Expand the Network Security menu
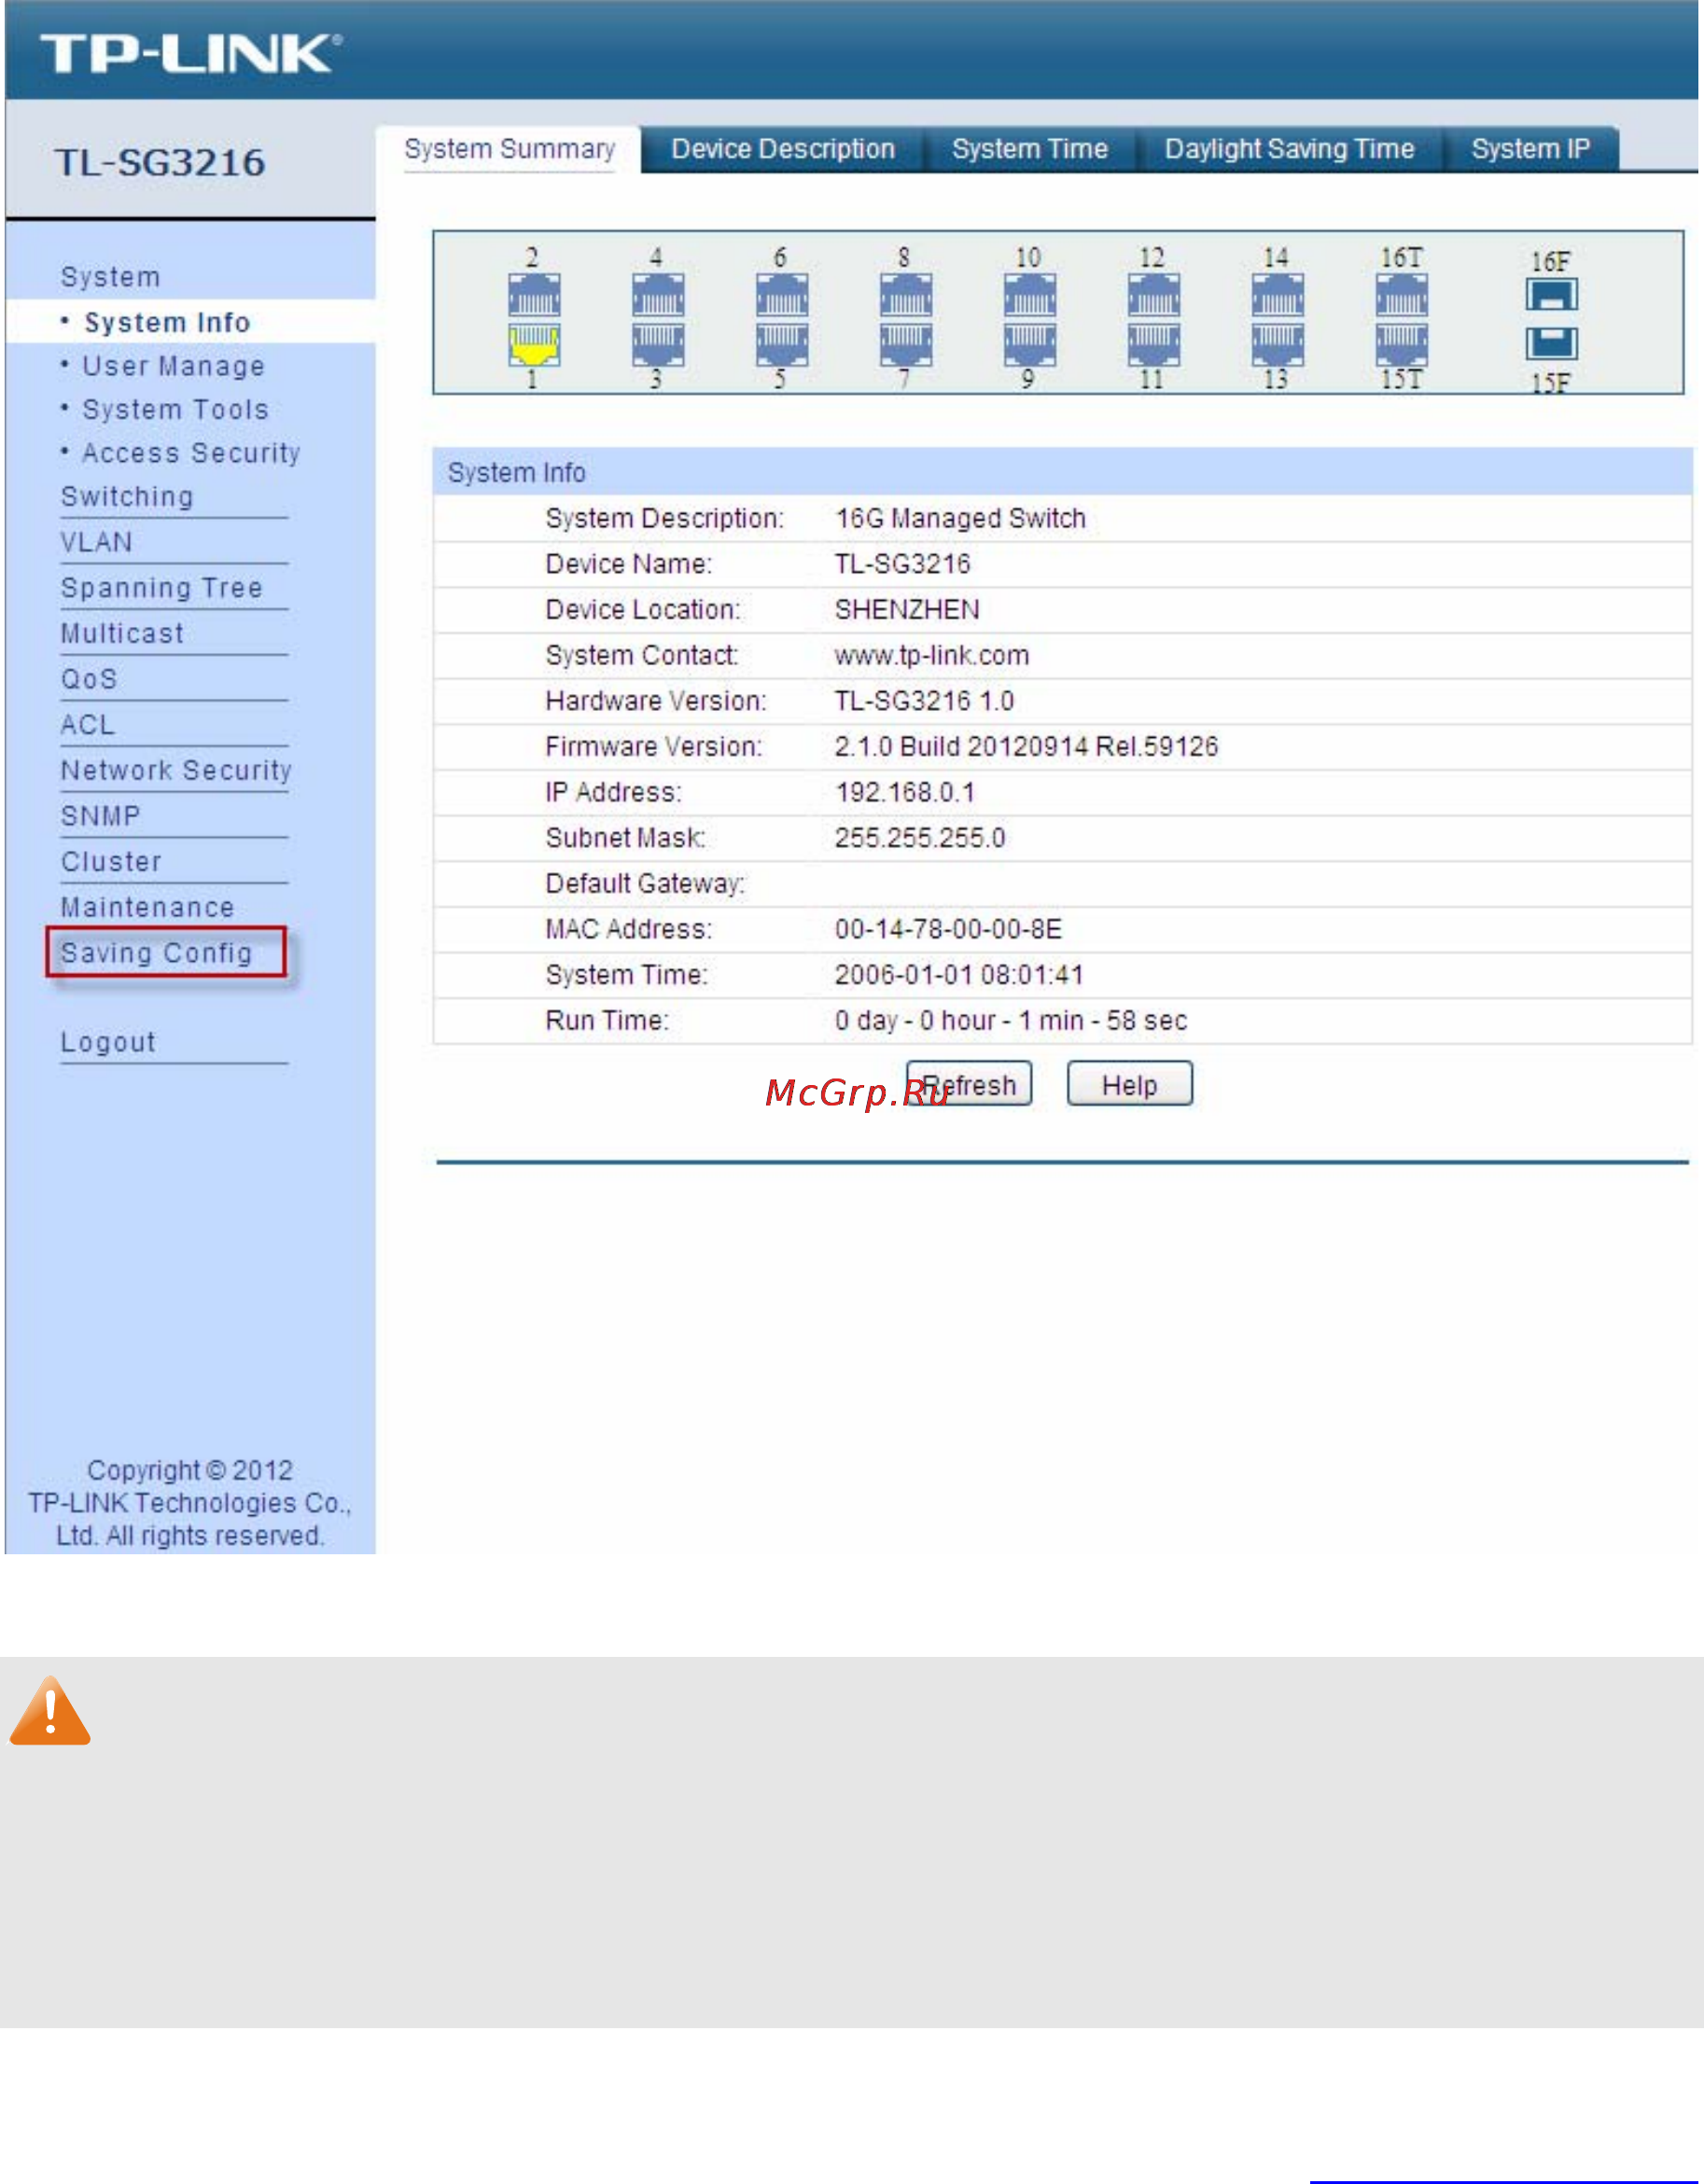This screenshot has width=1704, height=2184. 176,771
